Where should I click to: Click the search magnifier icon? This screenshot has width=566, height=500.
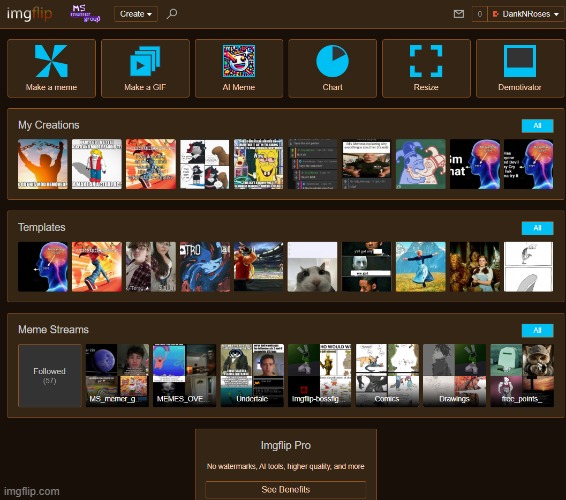click(172, 14)
